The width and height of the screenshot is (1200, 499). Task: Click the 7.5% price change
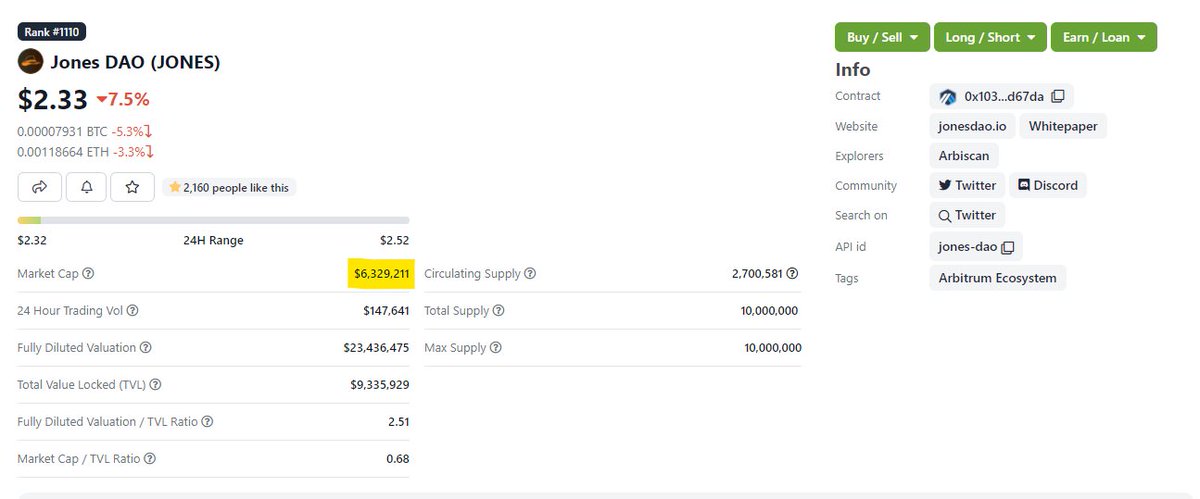[x=123, y=99]
